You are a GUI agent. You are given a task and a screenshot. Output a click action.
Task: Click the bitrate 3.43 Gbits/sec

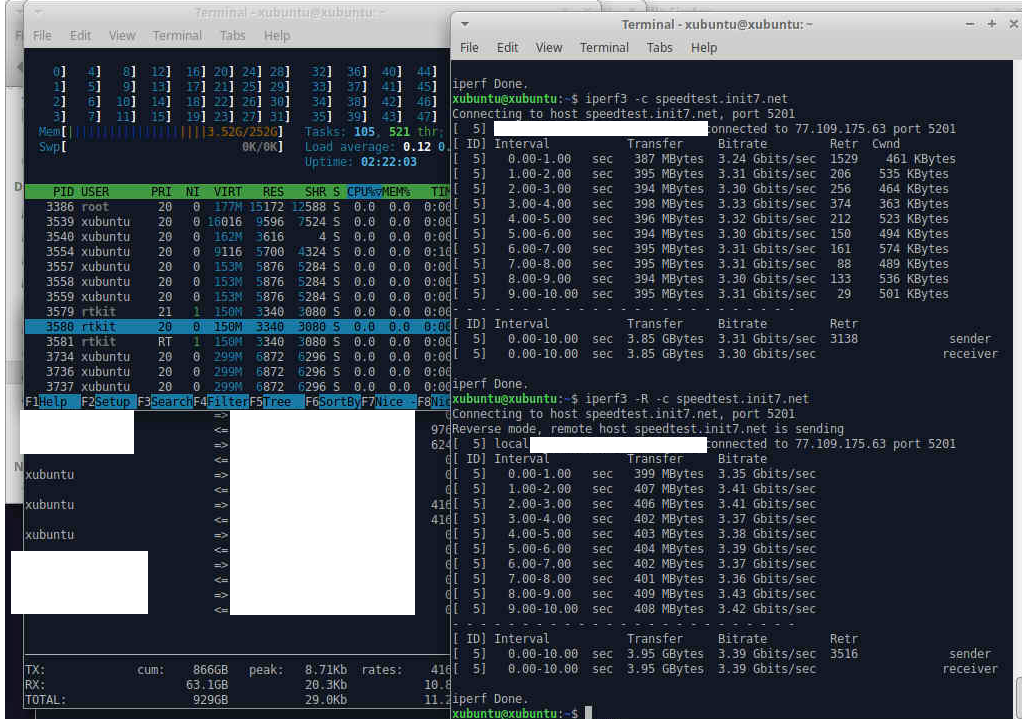tap(766, 594)
